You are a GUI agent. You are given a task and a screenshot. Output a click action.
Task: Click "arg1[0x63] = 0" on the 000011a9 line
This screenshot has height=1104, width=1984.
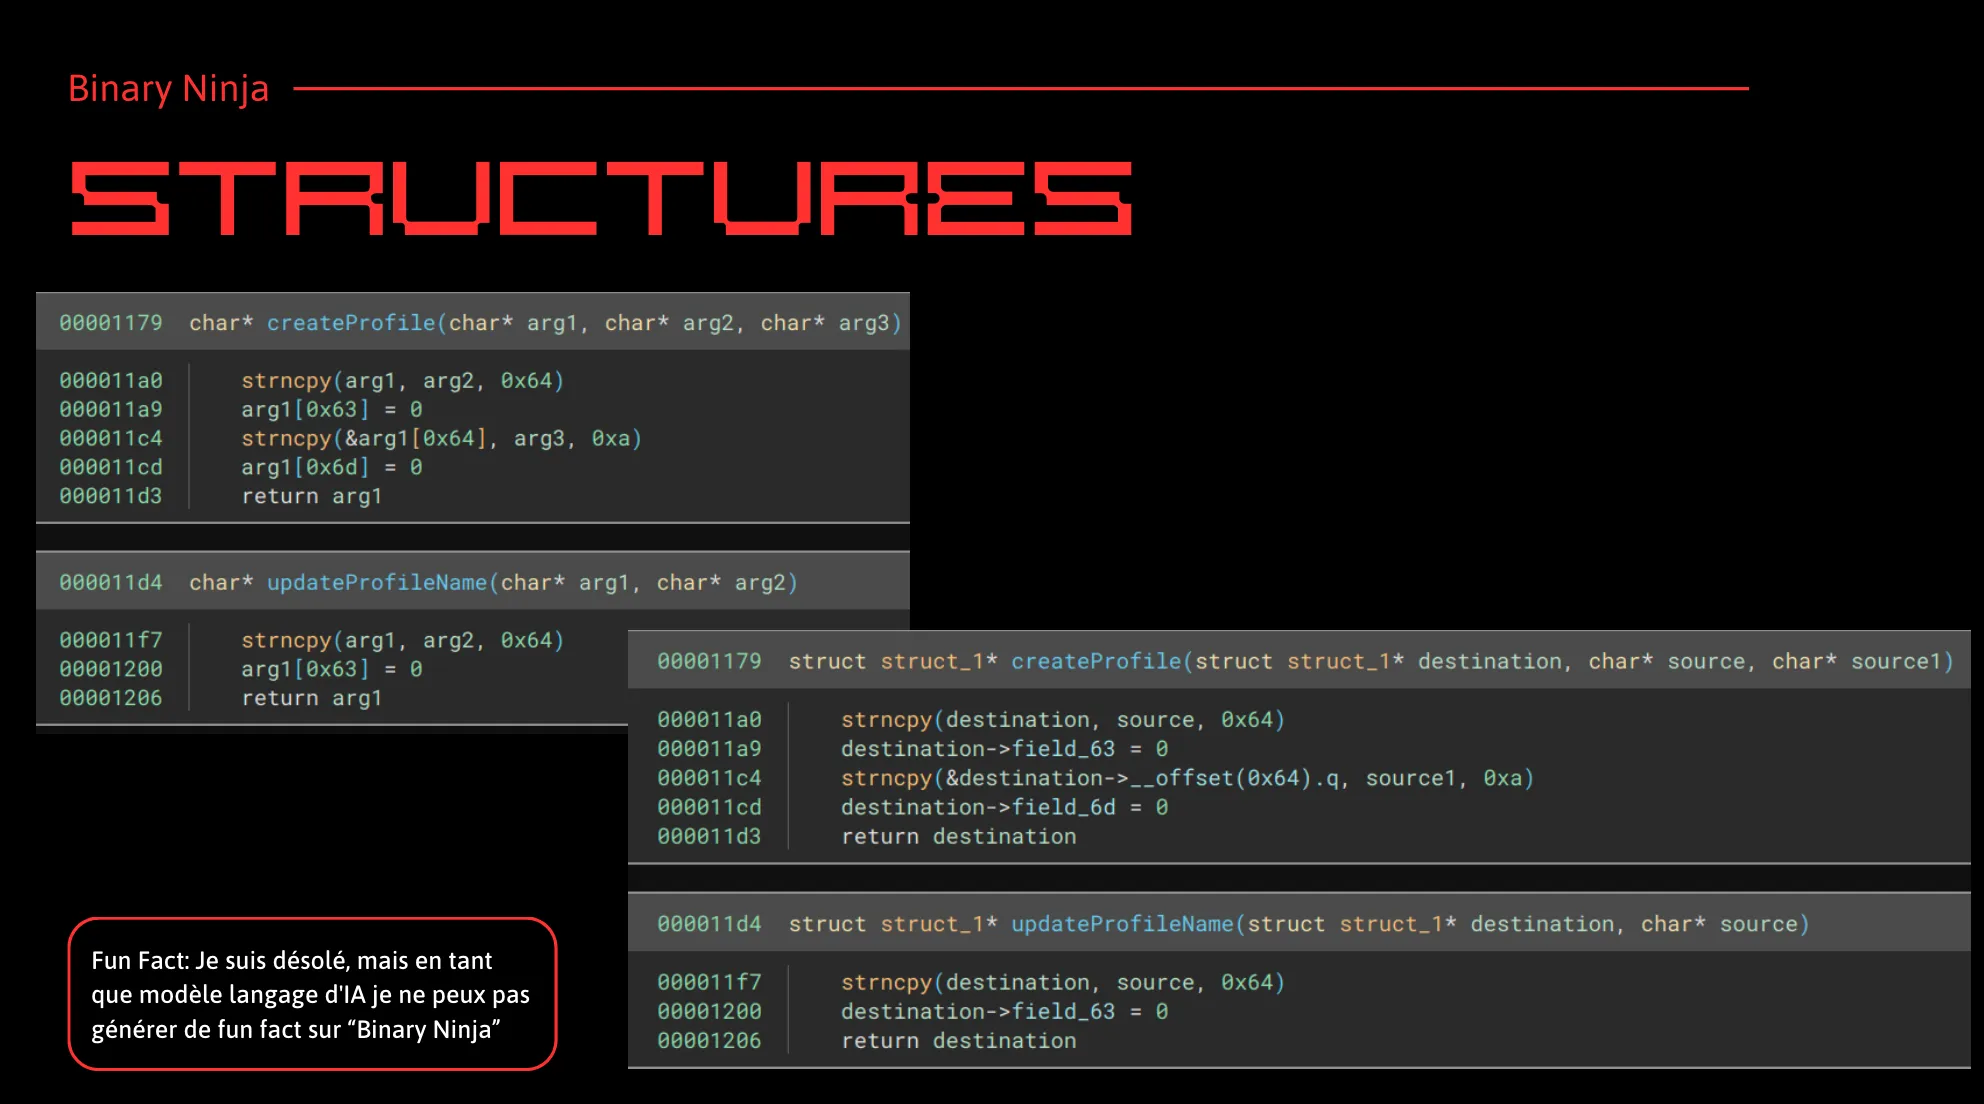[x=331, y=410]
